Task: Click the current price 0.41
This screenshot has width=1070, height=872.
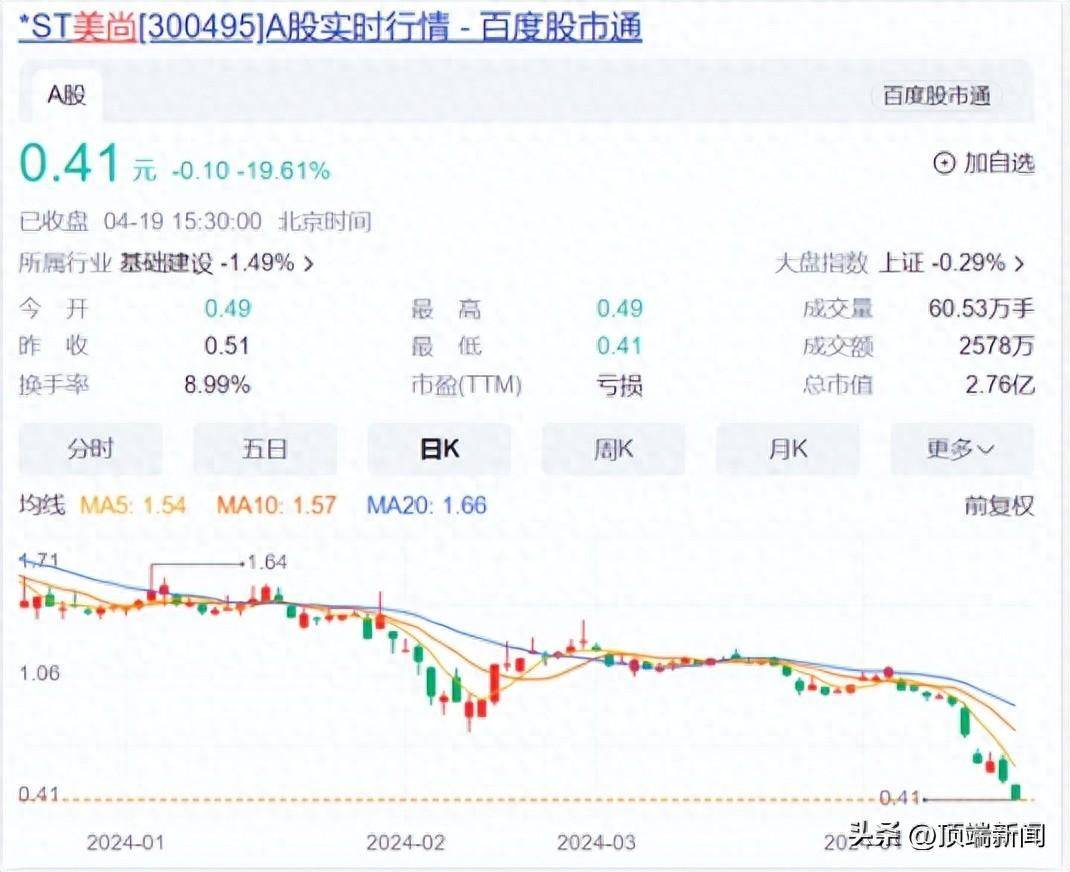Action: [70, 164]
